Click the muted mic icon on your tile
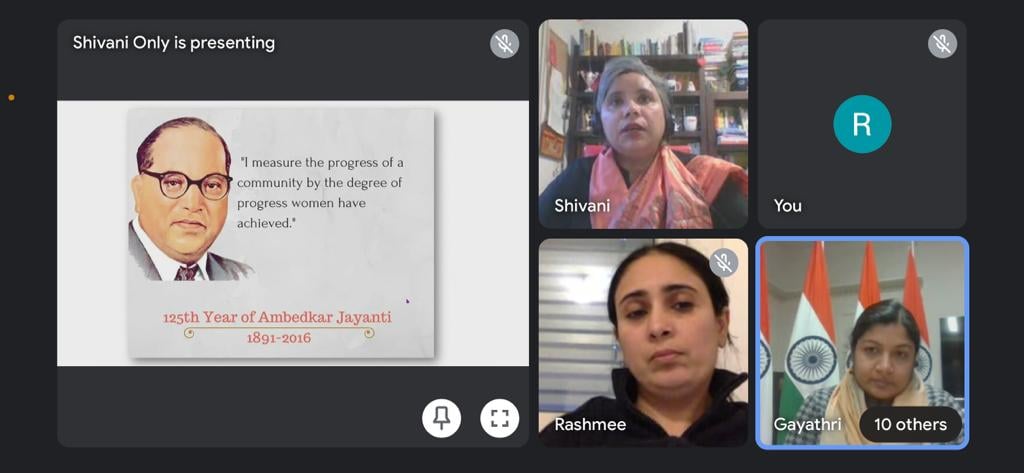The height and width of the screenshot is (473, 1024). [x=942, y=44]
